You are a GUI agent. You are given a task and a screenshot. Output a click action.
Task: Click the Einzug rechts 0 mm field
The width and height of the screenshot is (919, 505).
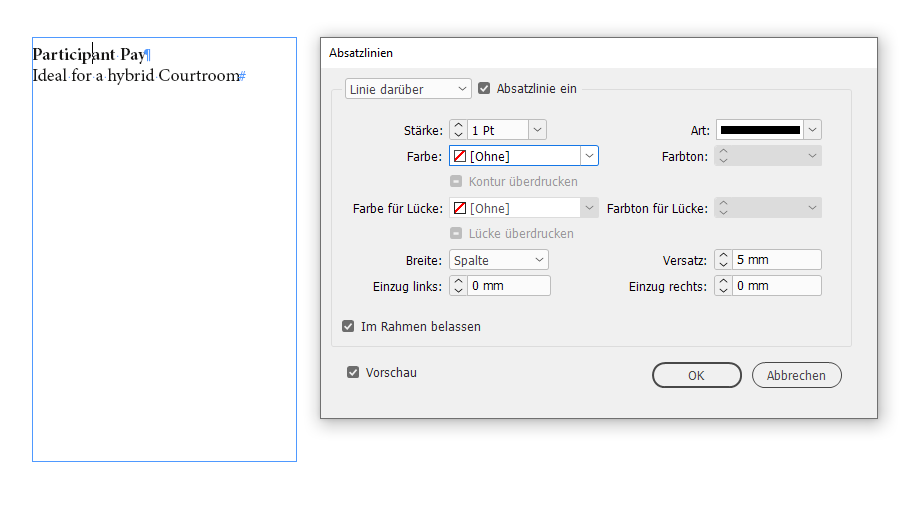pos(776,286)
